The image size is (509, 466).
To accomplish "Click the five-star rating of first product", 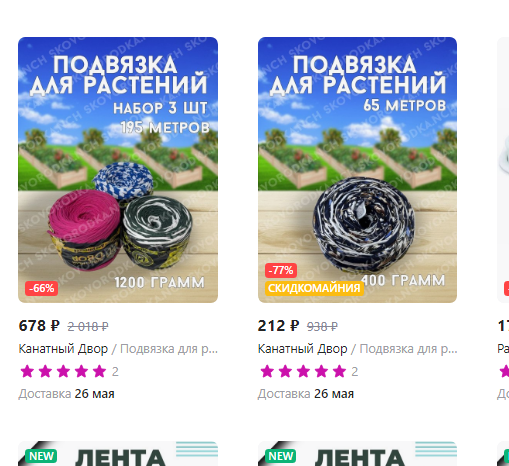I will (63, 371).
